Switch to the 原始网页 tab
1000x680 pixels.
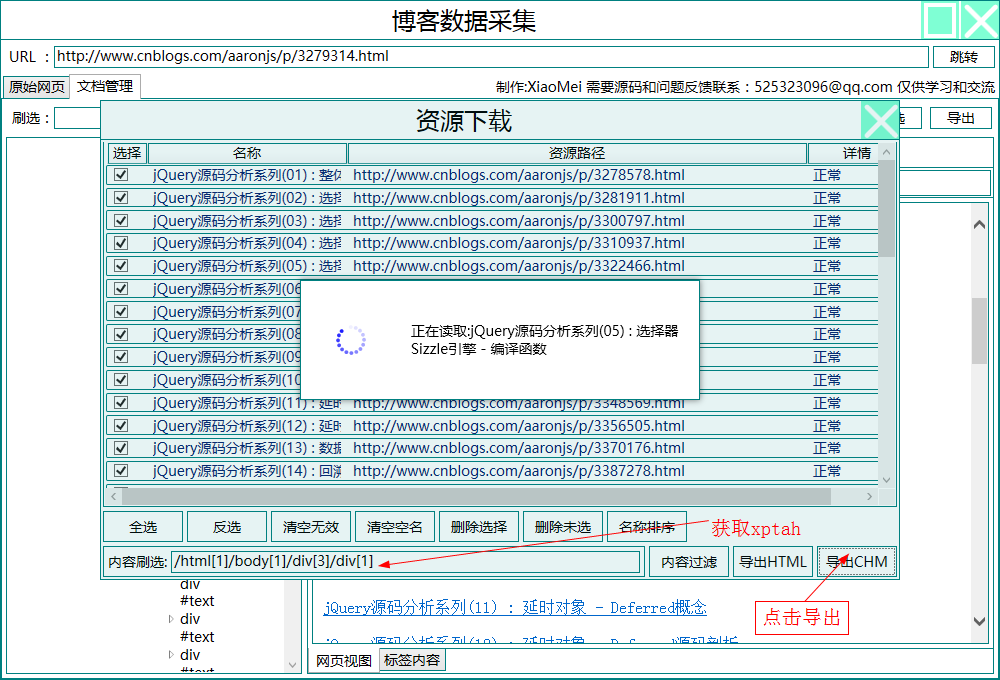point(36,87)
